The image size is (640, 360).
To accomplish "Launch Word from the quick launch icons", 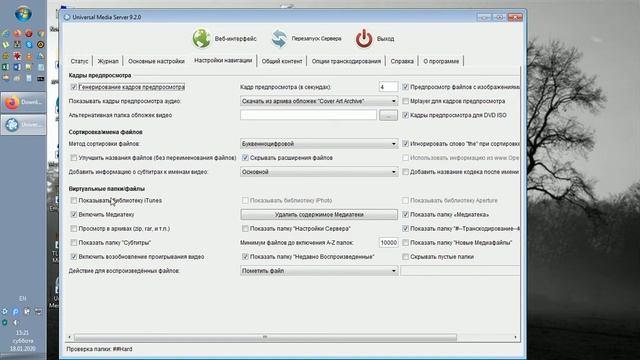I will (x=17, y=67).
